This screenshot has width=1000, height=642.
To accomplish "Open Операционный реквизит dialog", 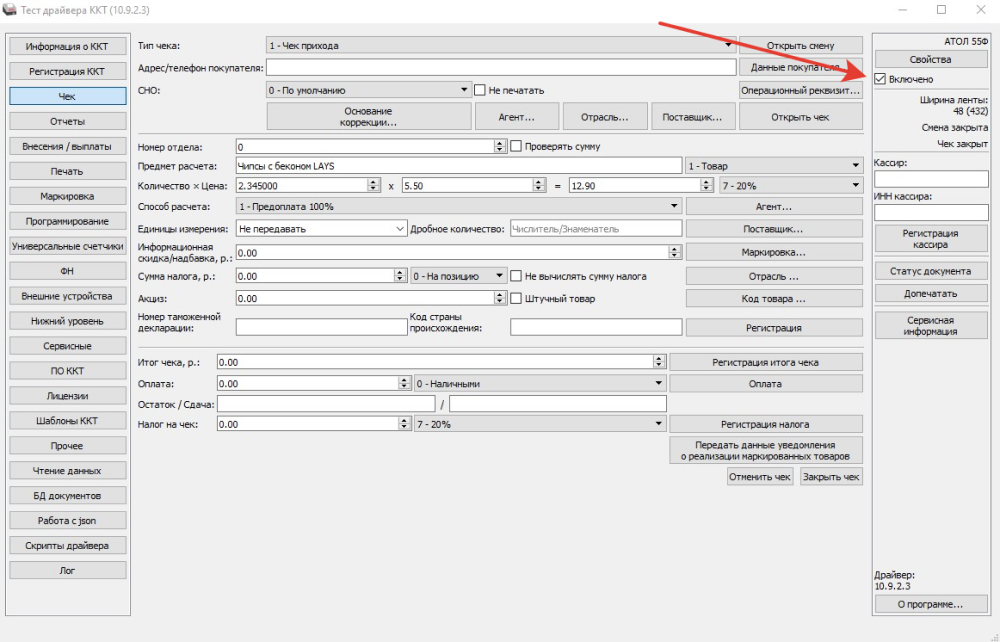I will click(x=800, y=91).
